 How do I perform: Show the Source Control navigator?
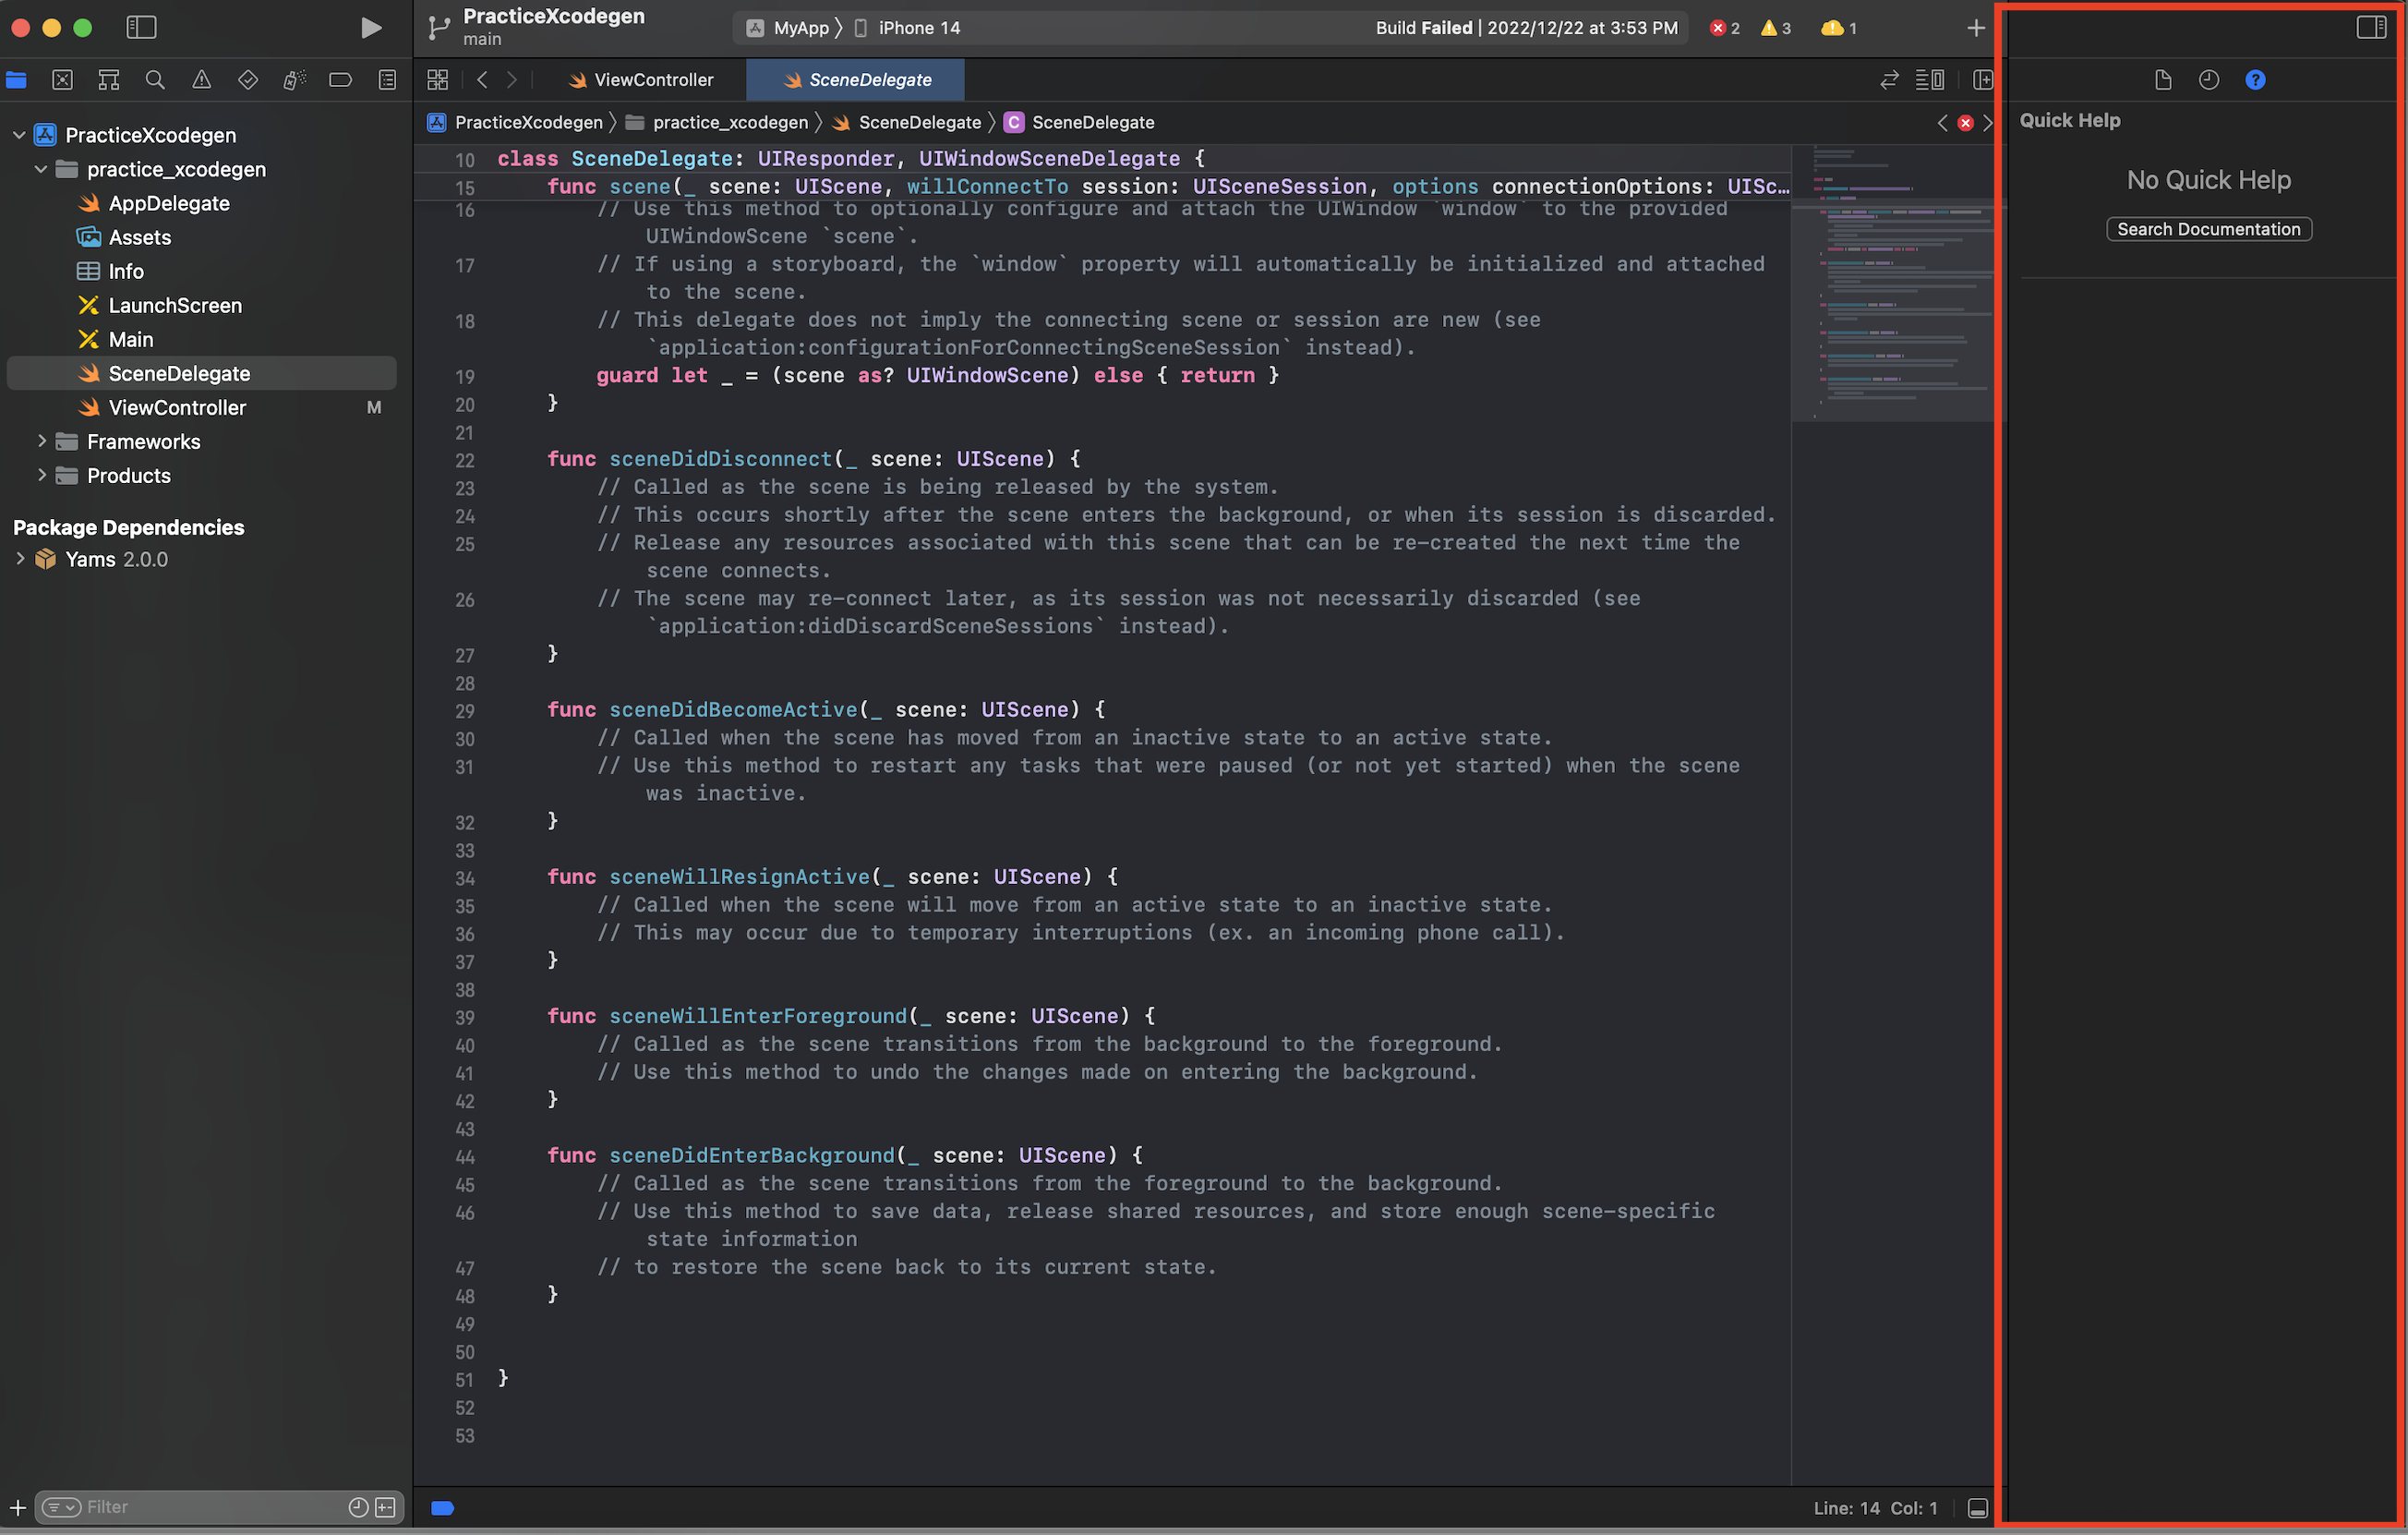click(62, 80)
